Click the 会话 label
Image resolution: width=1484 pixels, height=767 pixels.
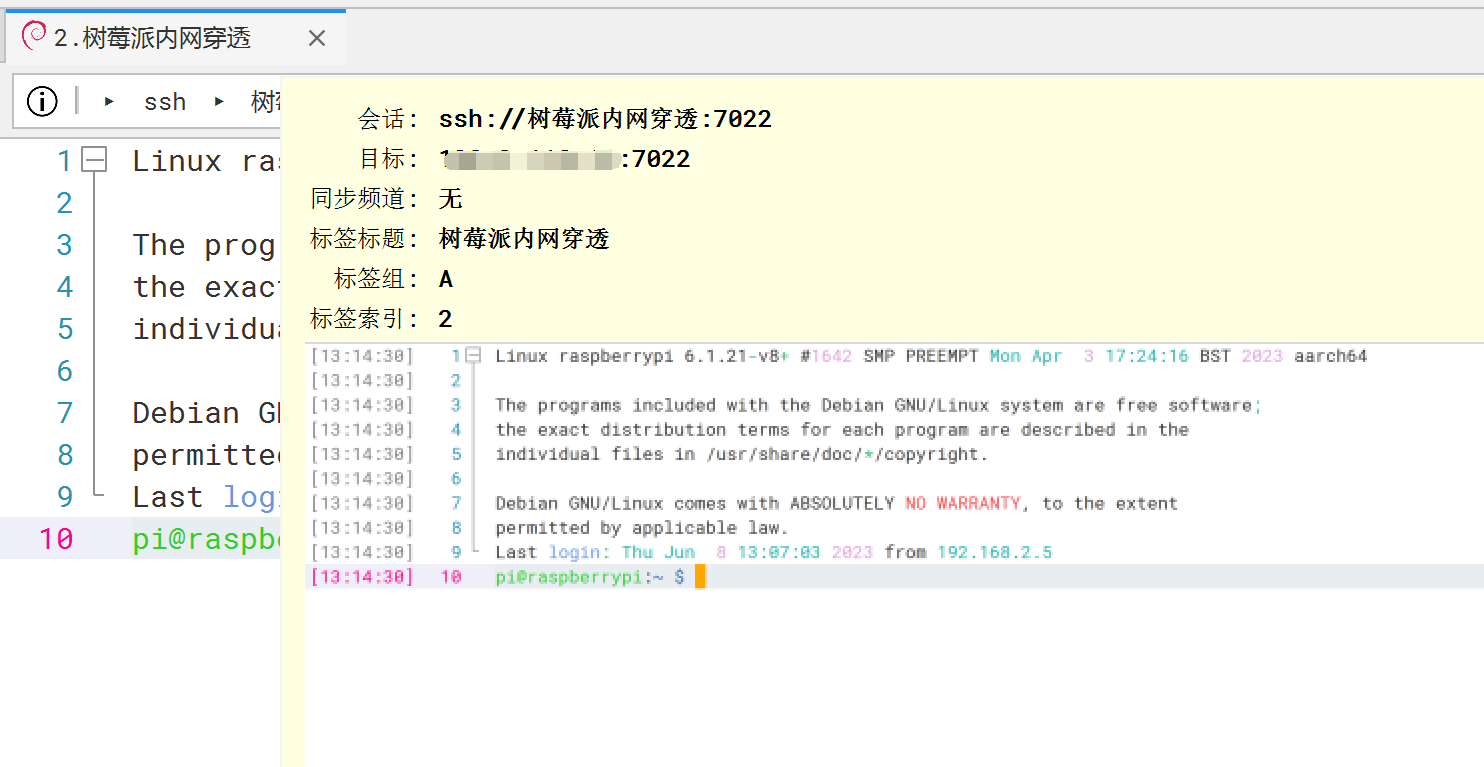click(x=388, y=119)
